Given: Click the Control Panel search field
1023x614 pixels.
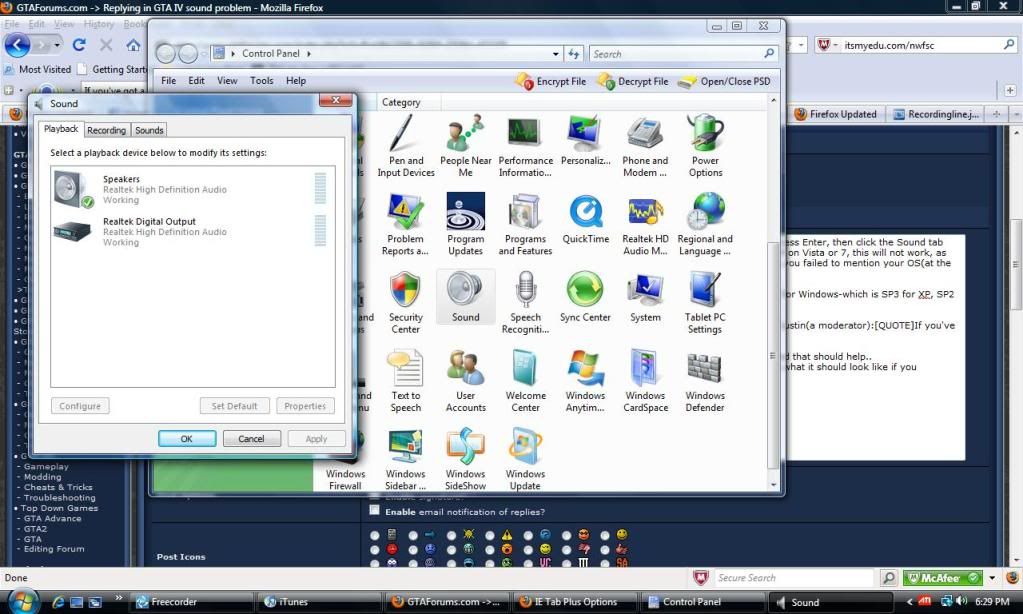Looking at the screenshot, I should (675, 54).
